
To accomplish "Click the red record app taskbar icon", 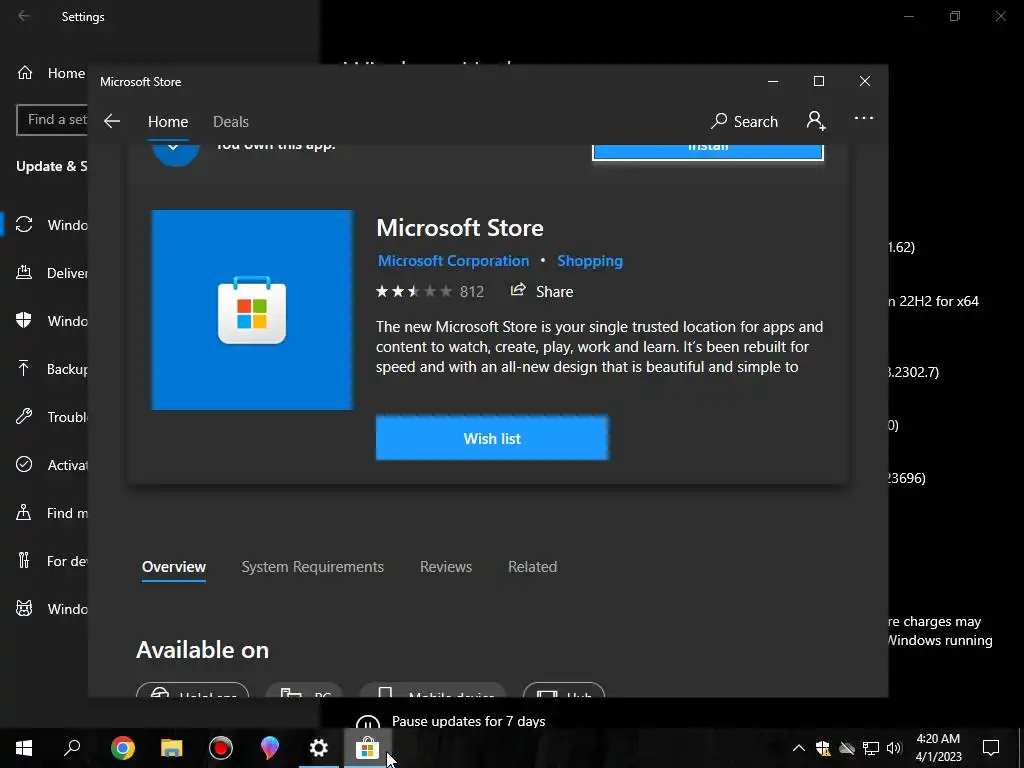I will (x=221, y=748).
